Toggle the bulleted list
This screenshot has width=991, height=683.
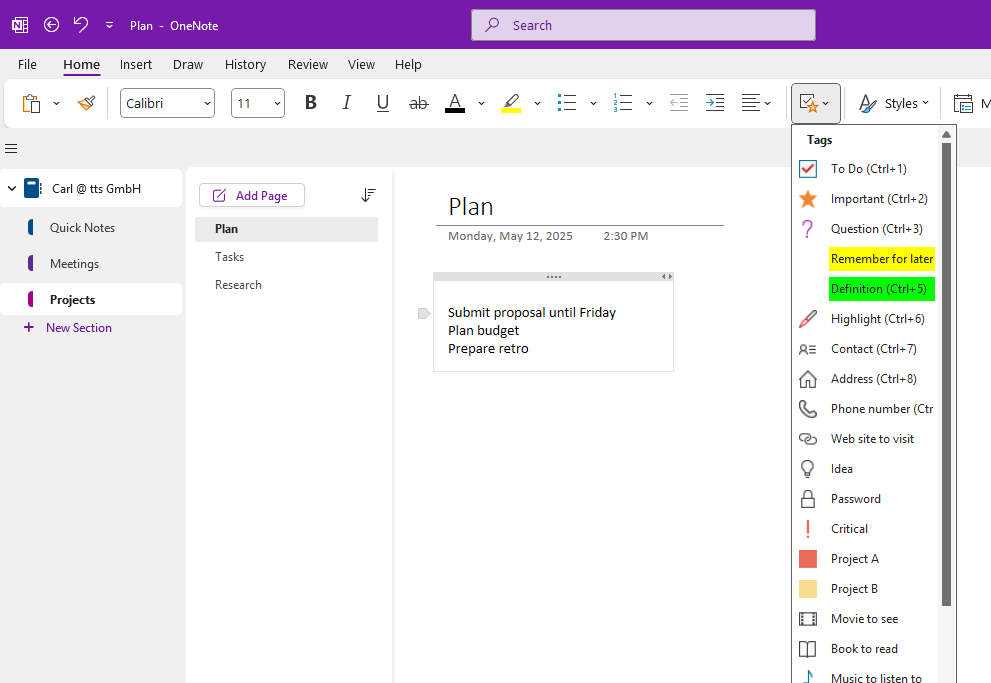click(x=567, y=102)
